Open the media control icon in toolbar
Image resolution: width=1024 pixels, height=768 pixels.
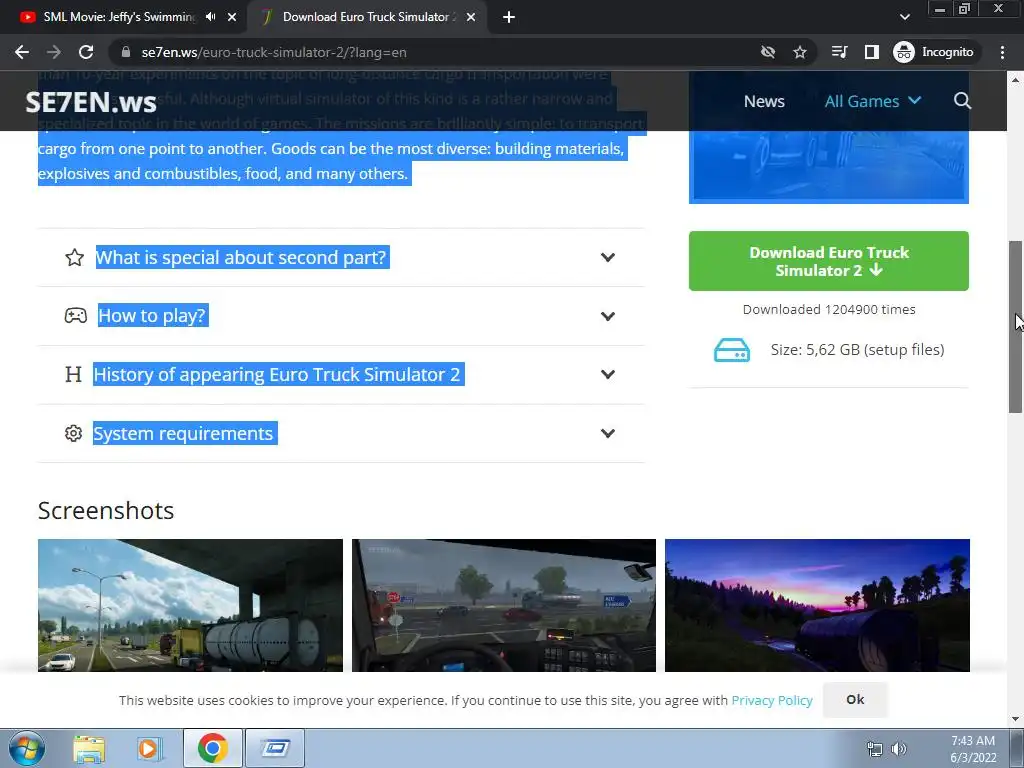839,52
